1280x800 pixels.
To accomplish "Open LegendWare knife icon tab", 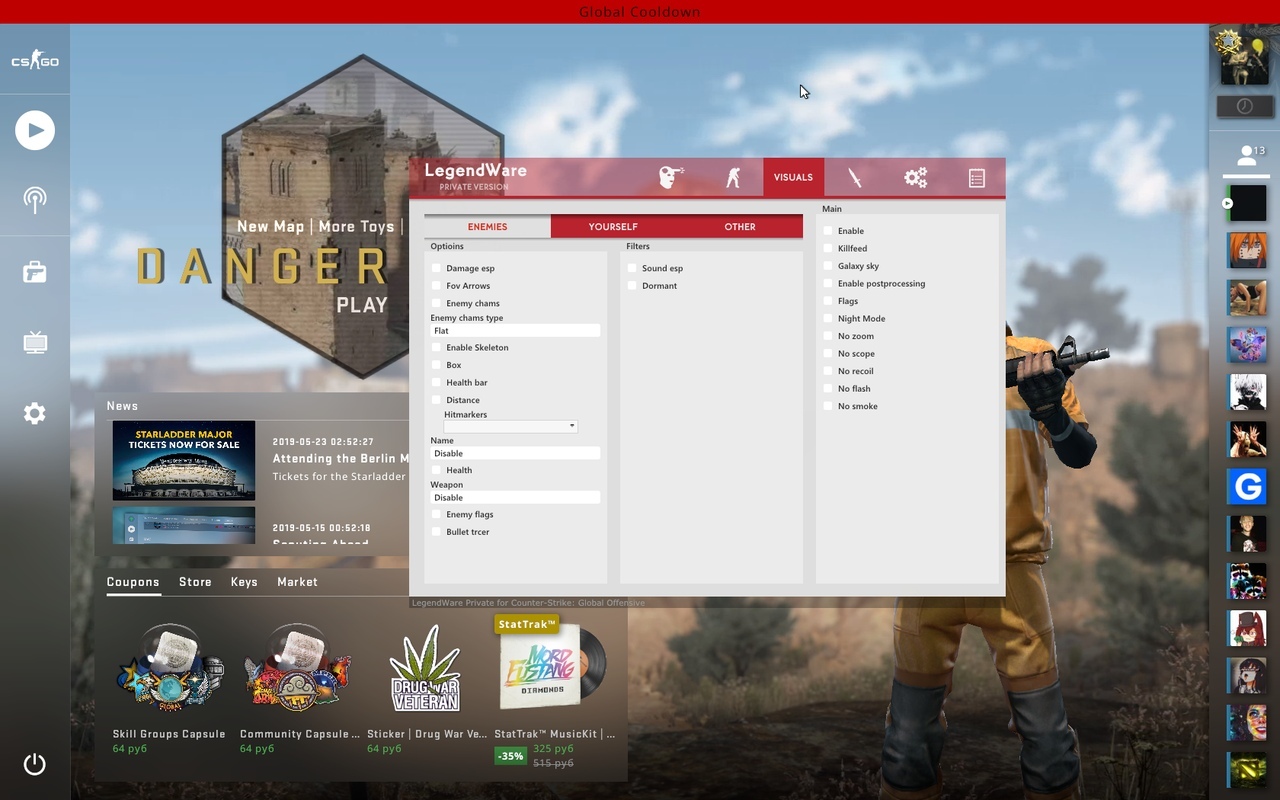I will pyautogui.click(x=855, y=177).
